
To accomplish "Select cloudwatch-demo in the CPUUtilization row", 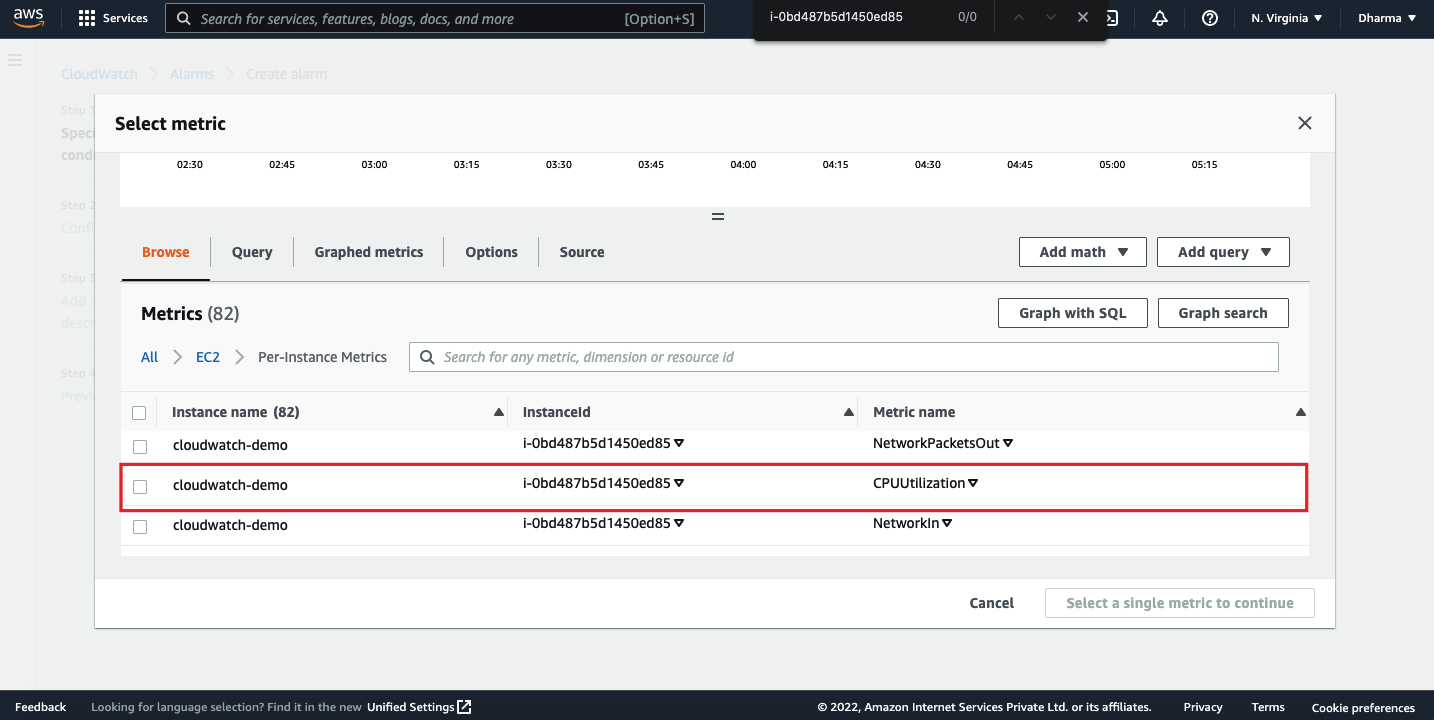I will click(x=230, y=486).
